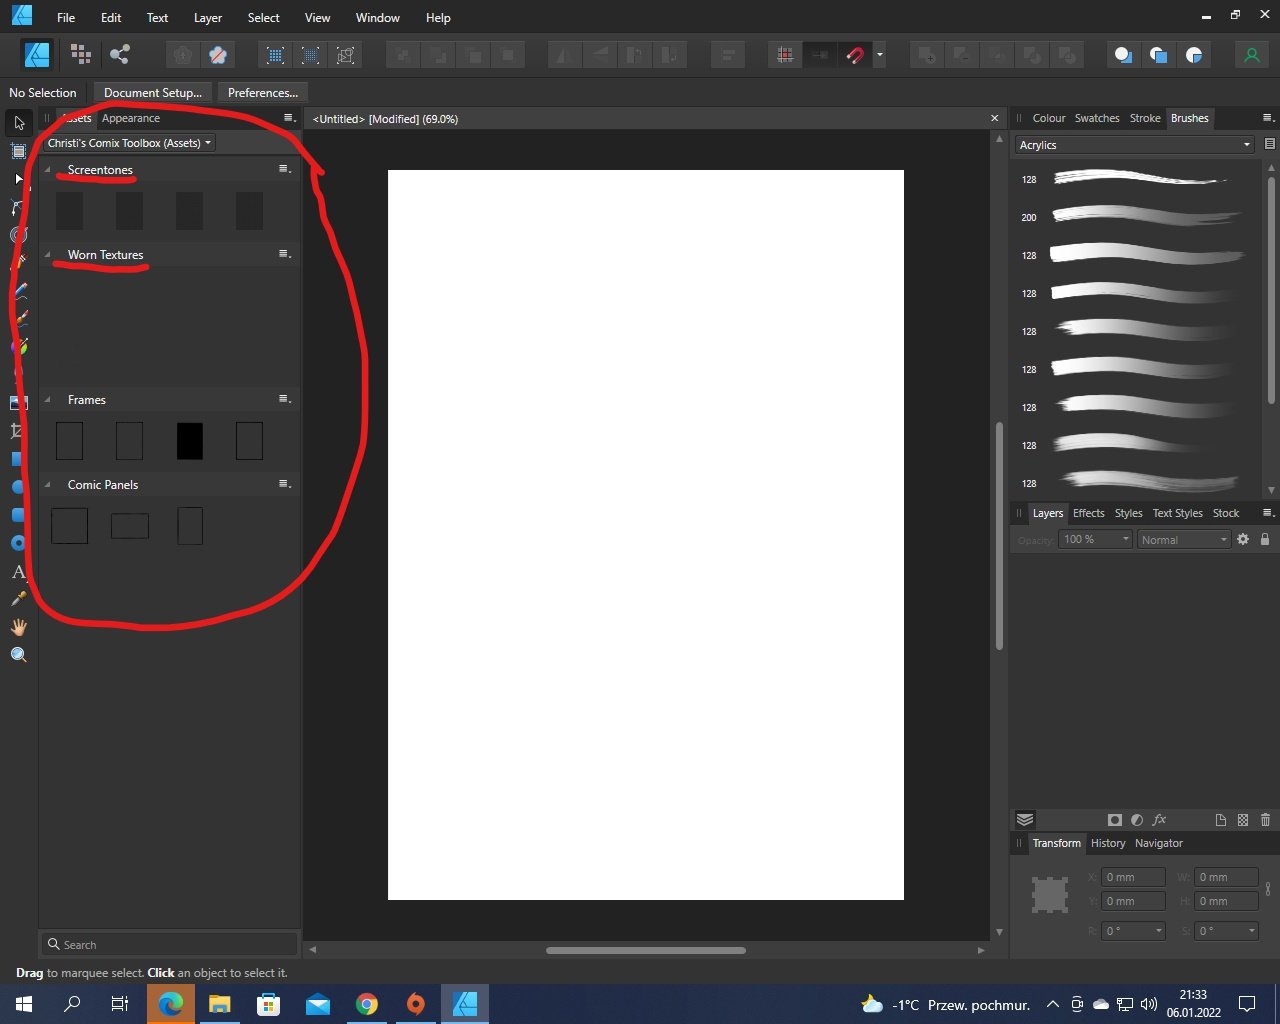Open Preferences
The image size is (1280, 1024).
point(261,92)
